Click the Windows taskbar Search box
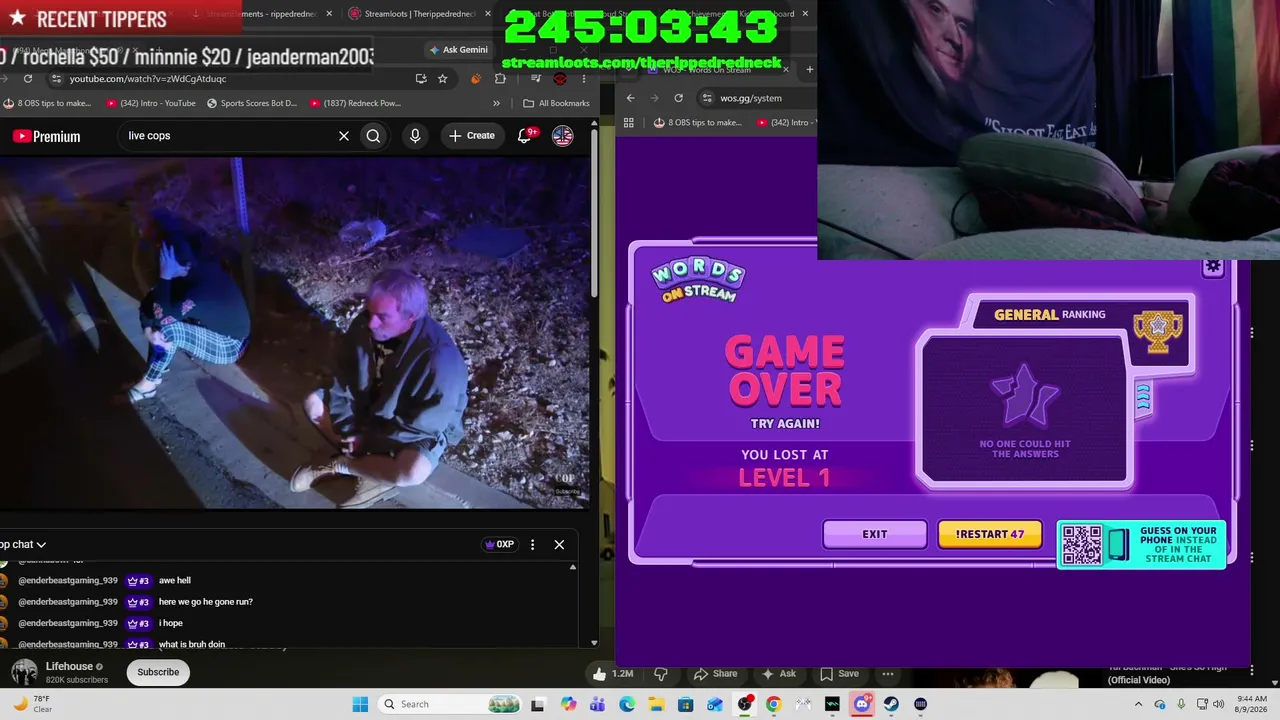1280x720 pixels. tap(447, 704)
